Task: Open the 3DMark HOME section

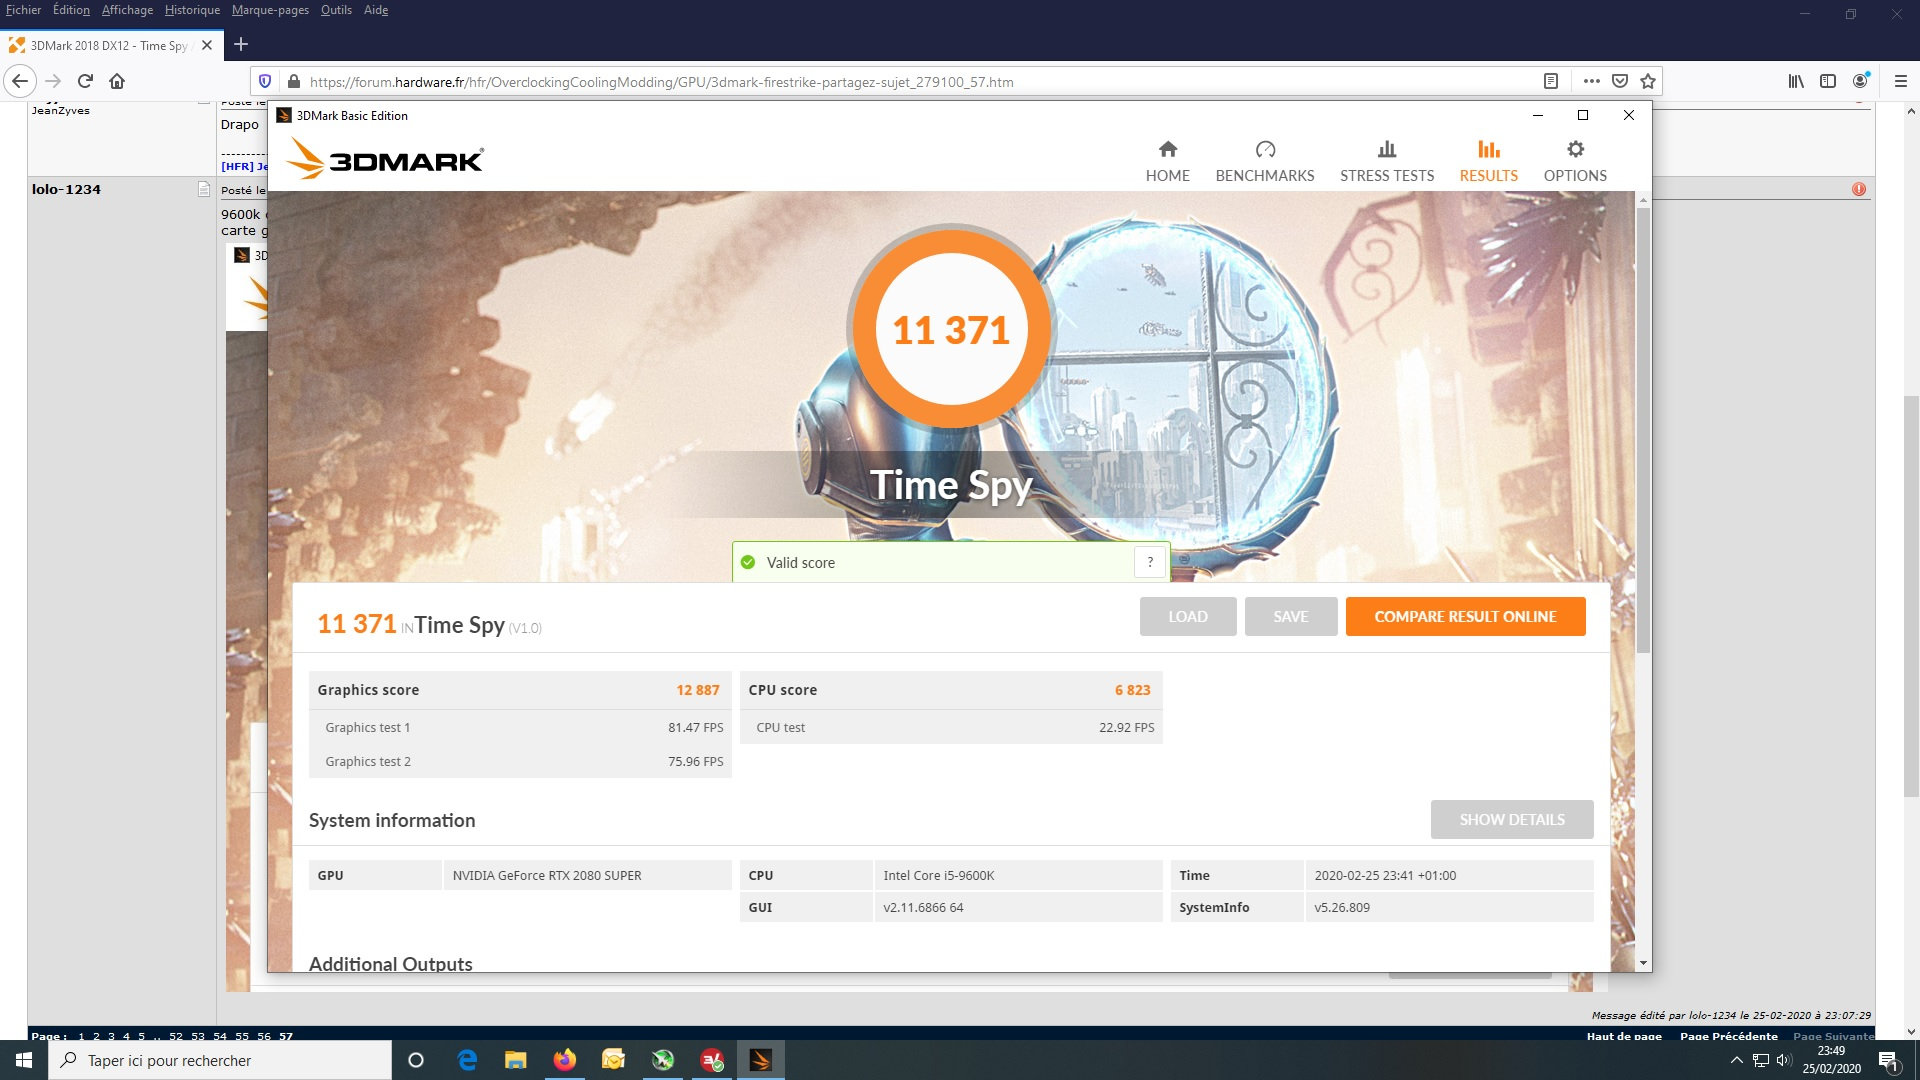Action: [x=1167, y=161]
